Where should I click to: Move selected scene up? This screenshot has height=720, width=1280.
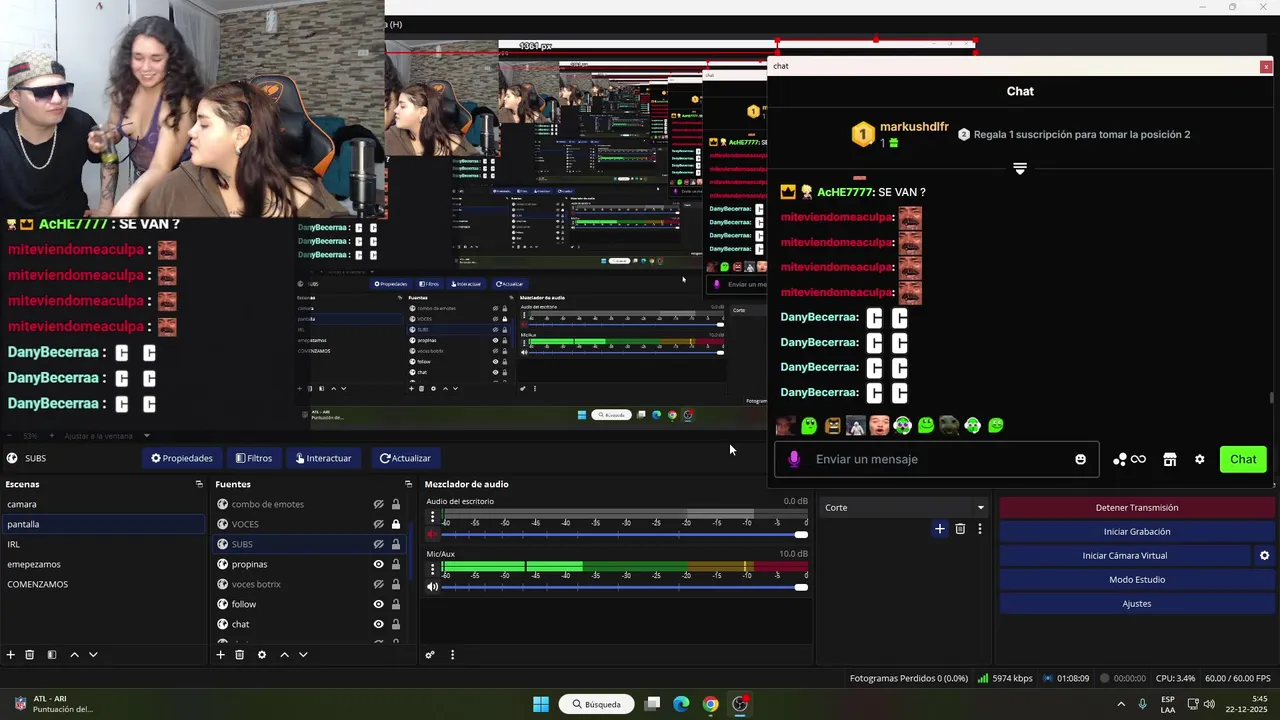74,655
